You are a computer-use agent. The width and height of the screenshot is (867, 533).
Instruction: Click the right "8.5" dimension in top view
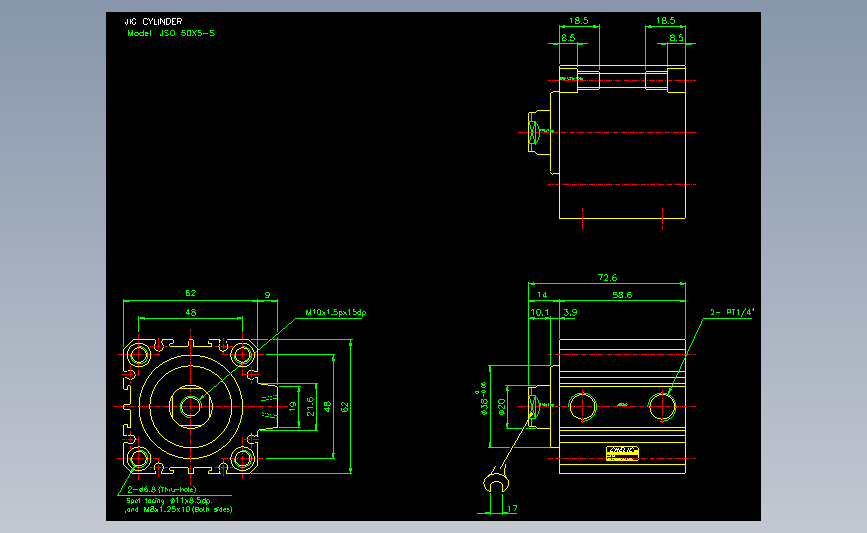tap(676, 38)
